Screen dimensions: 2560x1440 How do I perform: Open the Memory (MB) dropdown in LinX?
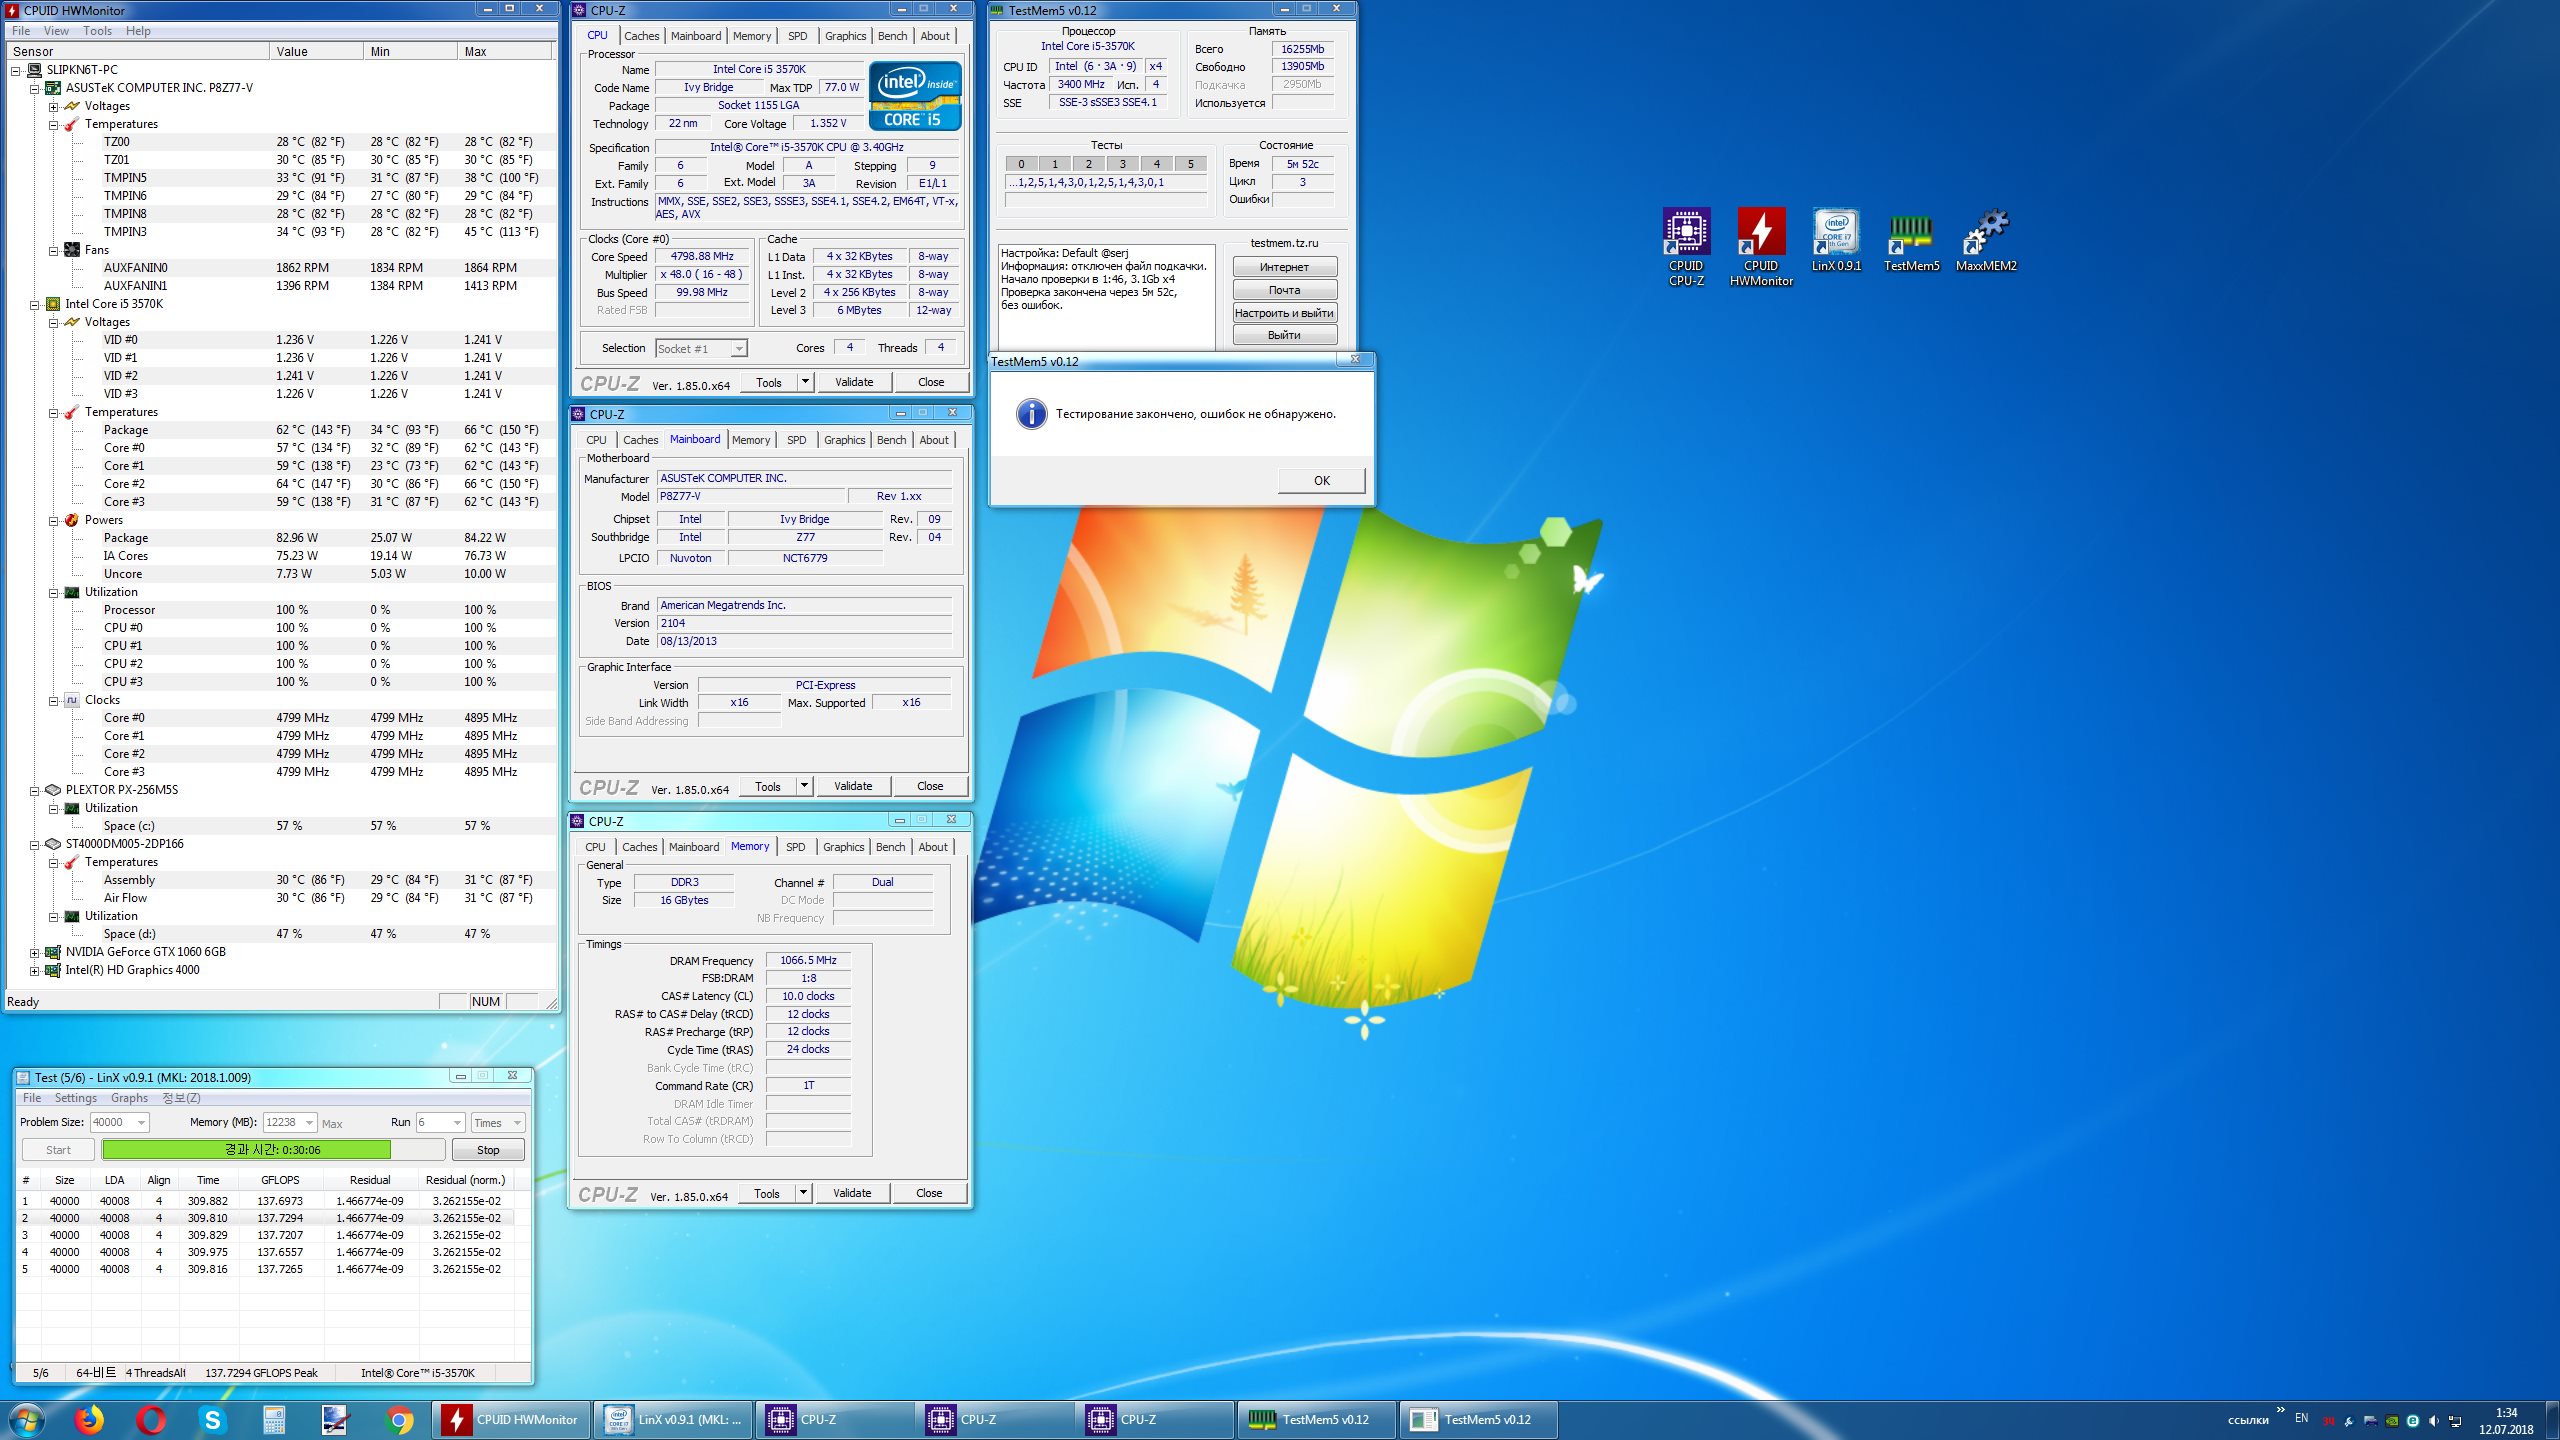tap(309, 1123)
